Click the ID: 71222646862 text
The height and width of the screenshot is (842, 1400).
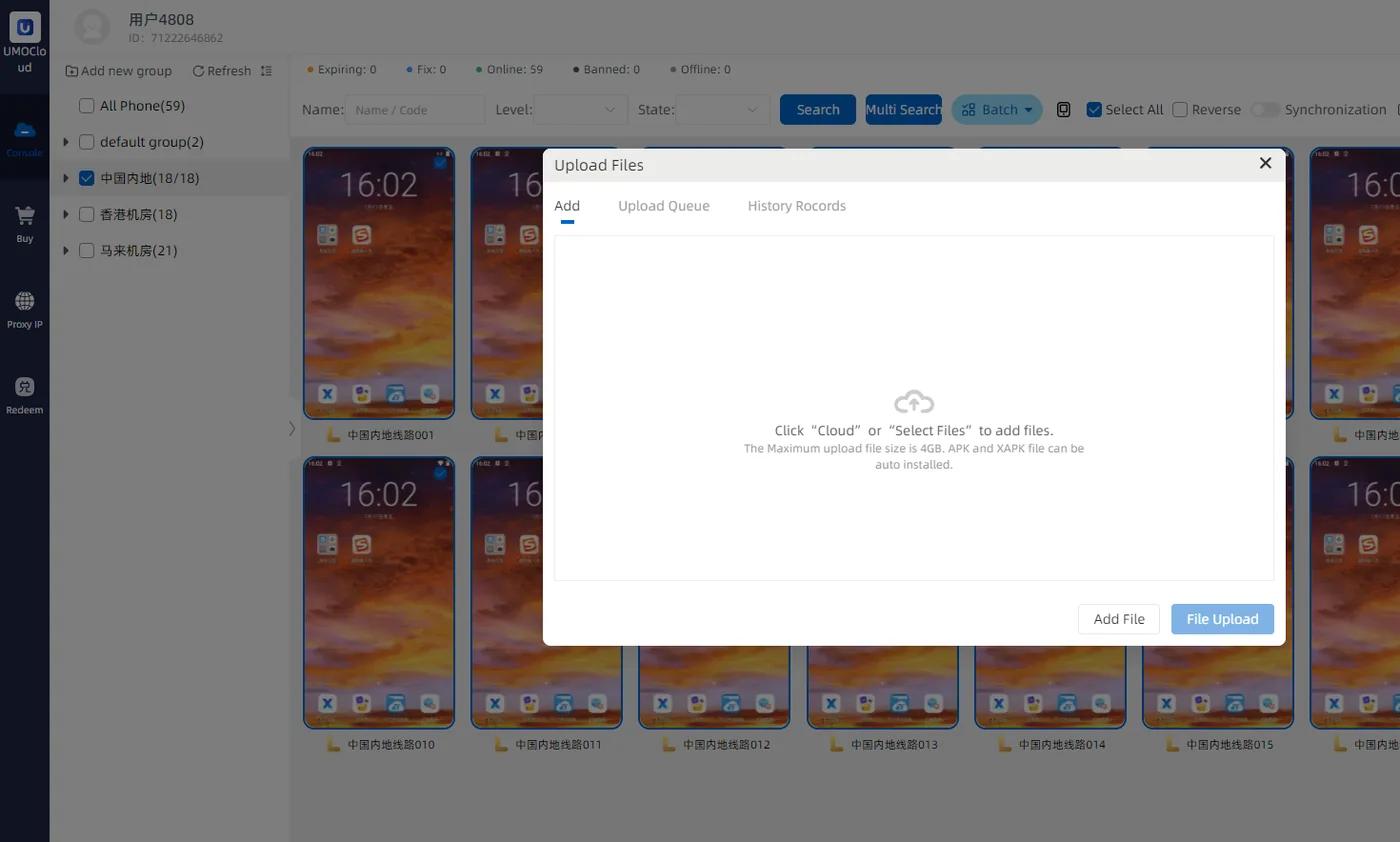(x=175, y=38)
